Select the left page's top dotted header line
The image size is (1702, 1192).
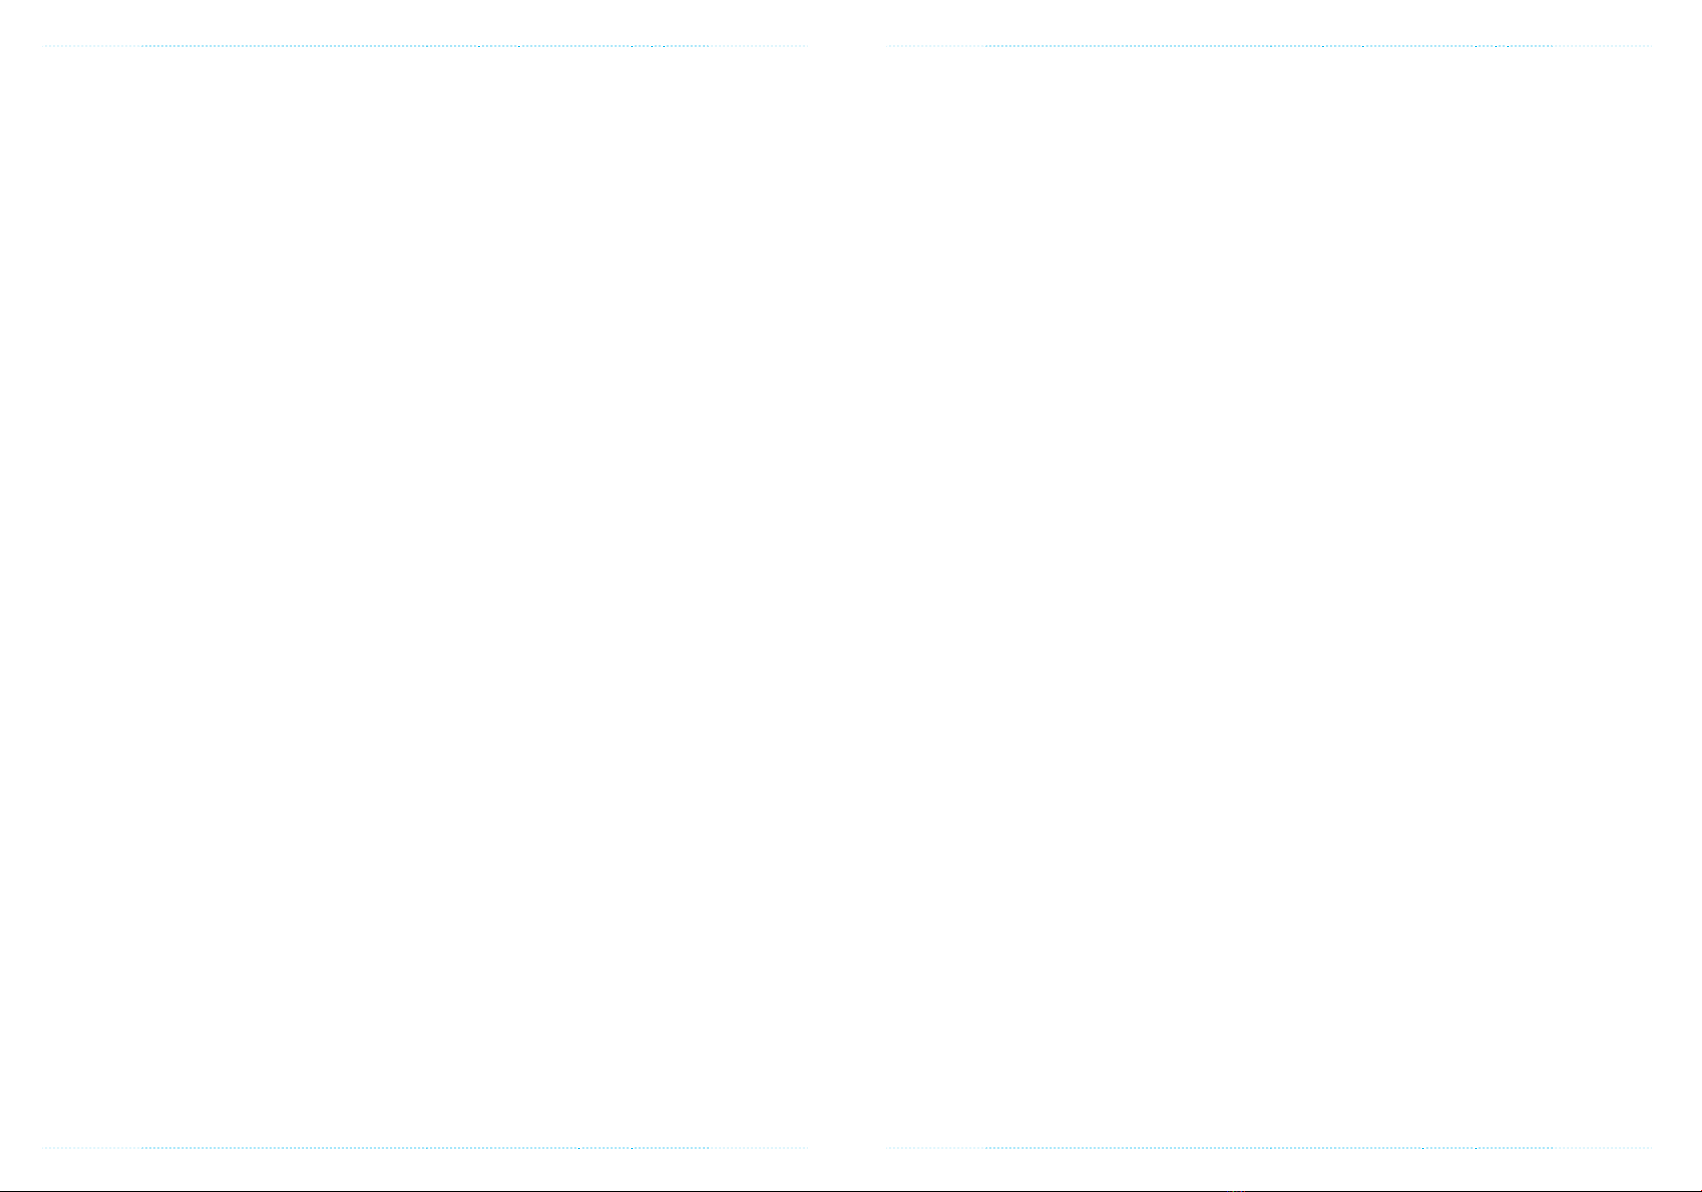point(426,46)
